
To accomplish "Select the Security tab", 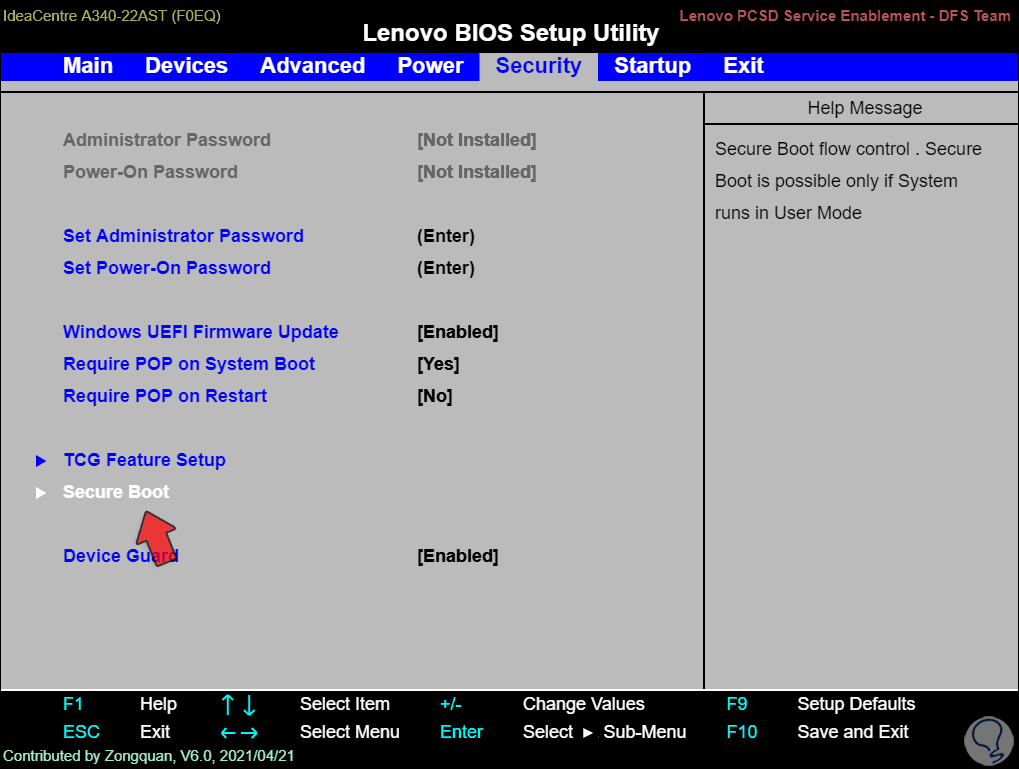I will coord(538,66).
